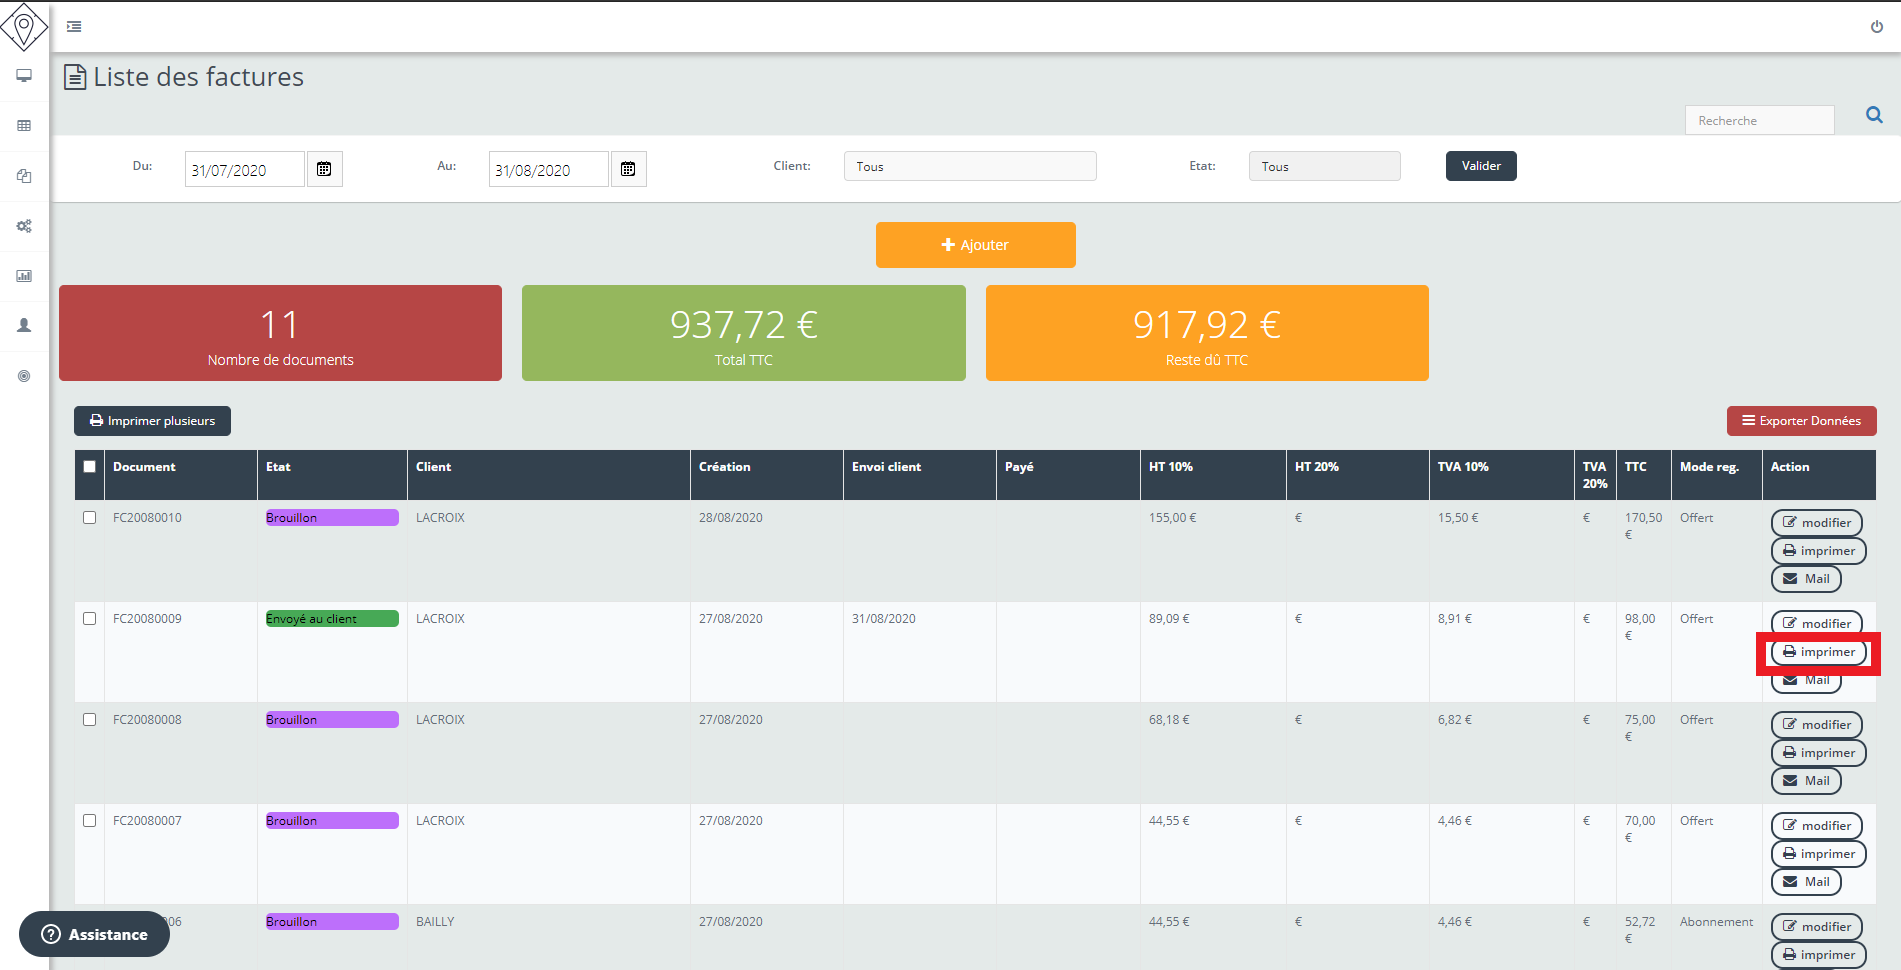Open the gears settings icon in sidebar
This screenshot has height=970, width=1901.
24,226
